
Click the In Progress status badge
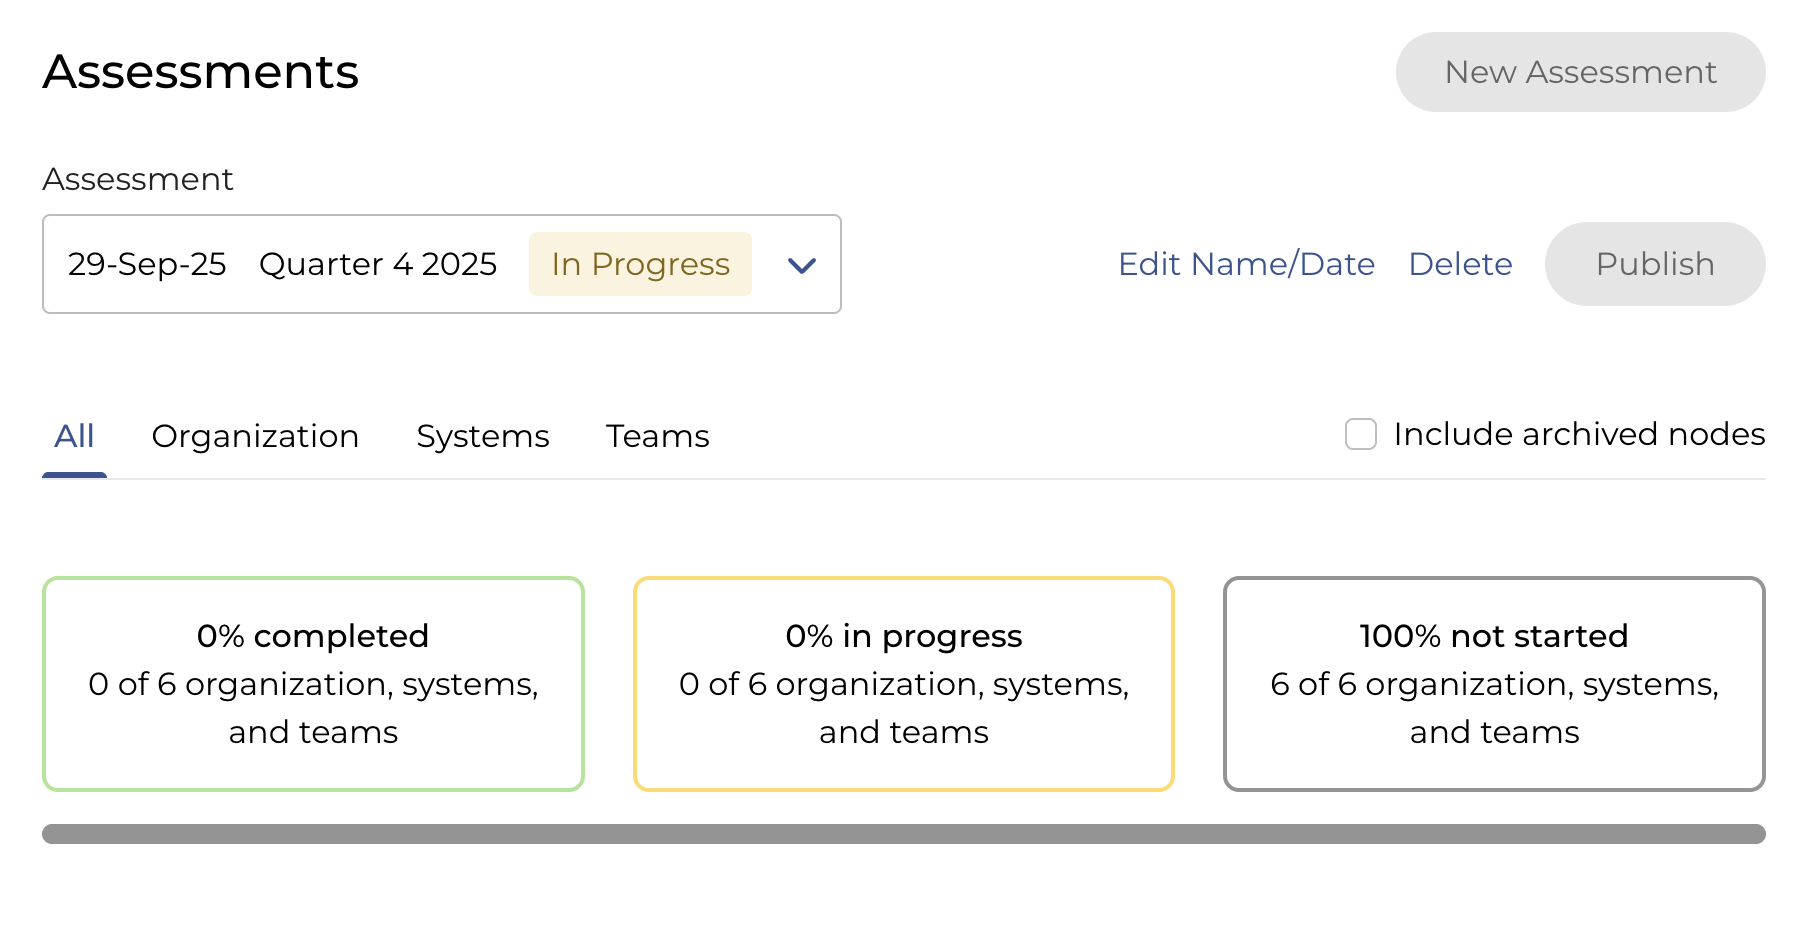click(x=640, y=264)
